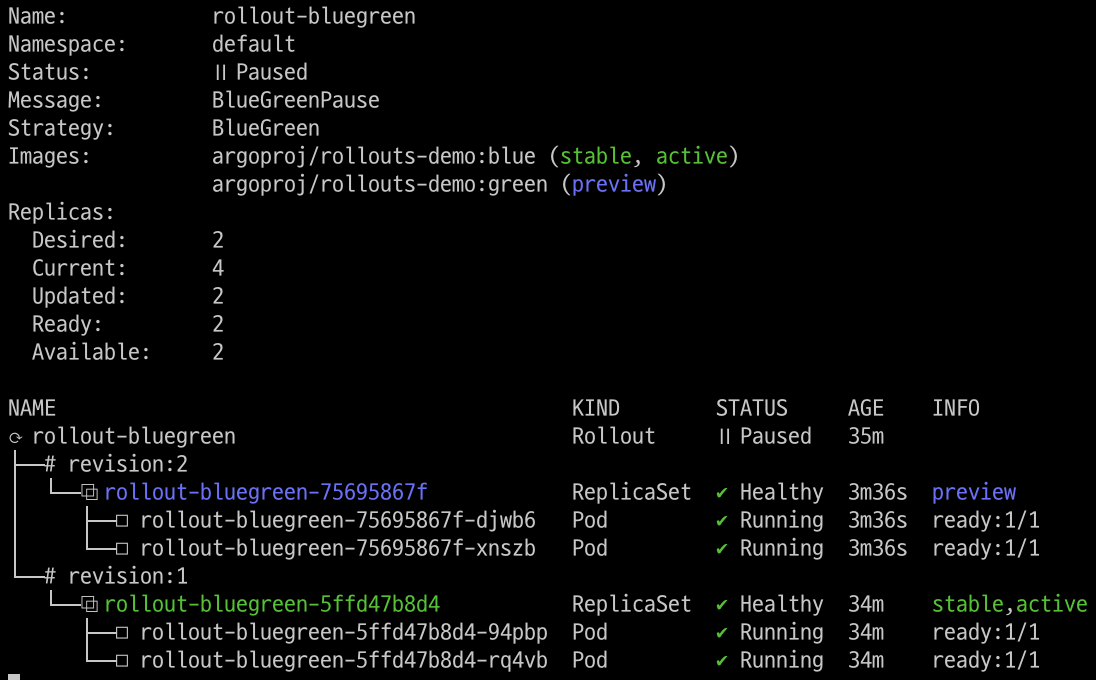Click the pod square icon for 75695867f-djwb6
The image size is (1096, 680).
pyautogui.click(x=122, y=521)
